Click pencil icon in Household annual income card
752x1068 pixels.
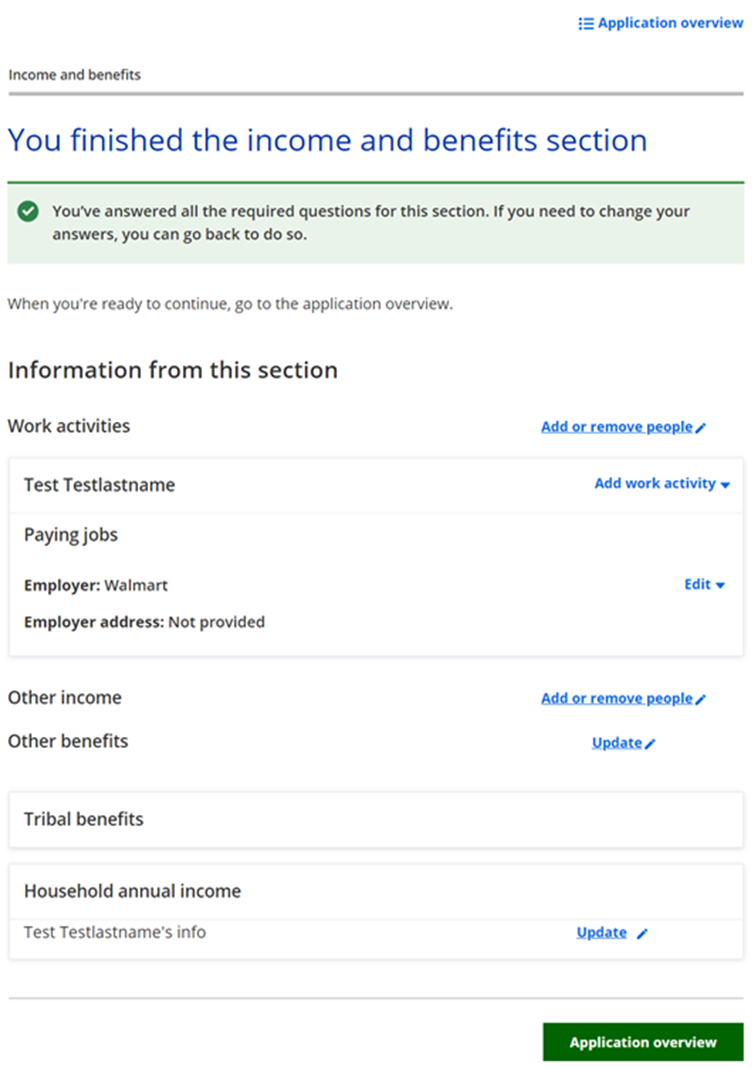pos(642,934)
